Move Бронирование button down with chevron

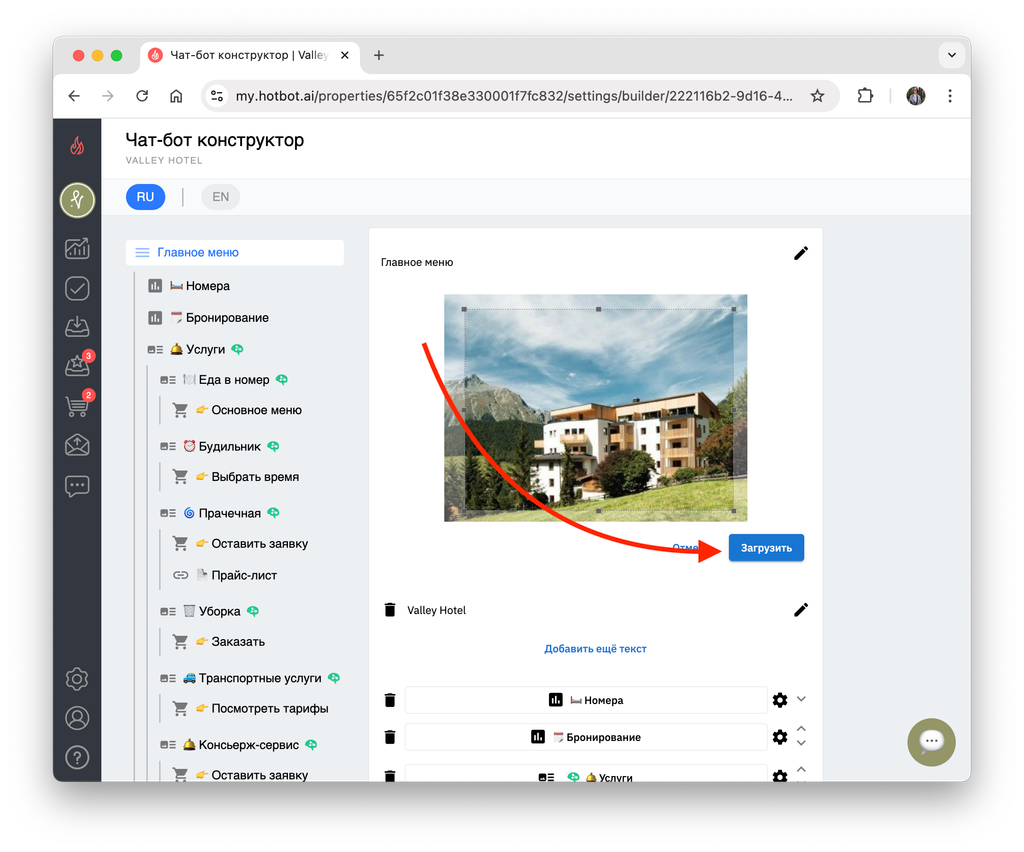tap(801, 743)
